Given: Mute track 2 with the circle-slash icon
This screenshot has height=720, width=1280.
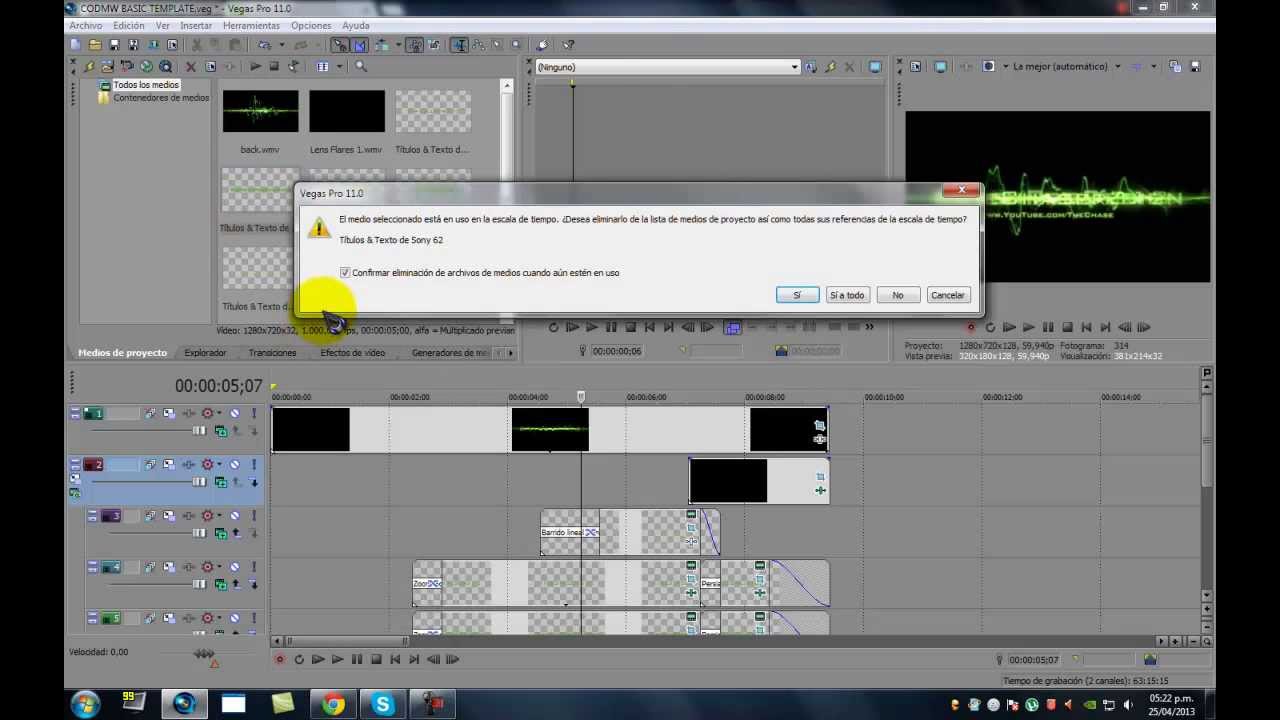Looking at the screenshot, I should 235,464.
